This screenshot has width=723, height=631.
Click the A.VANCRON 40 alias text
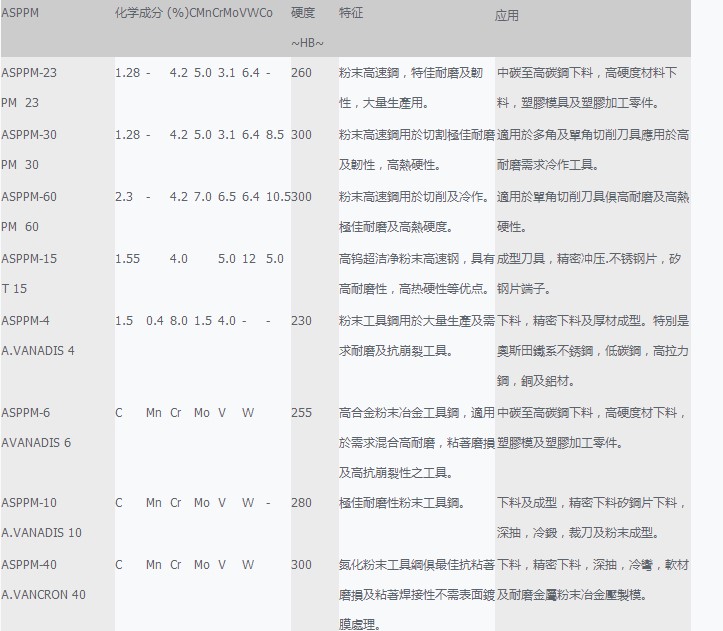pos(43,595)
